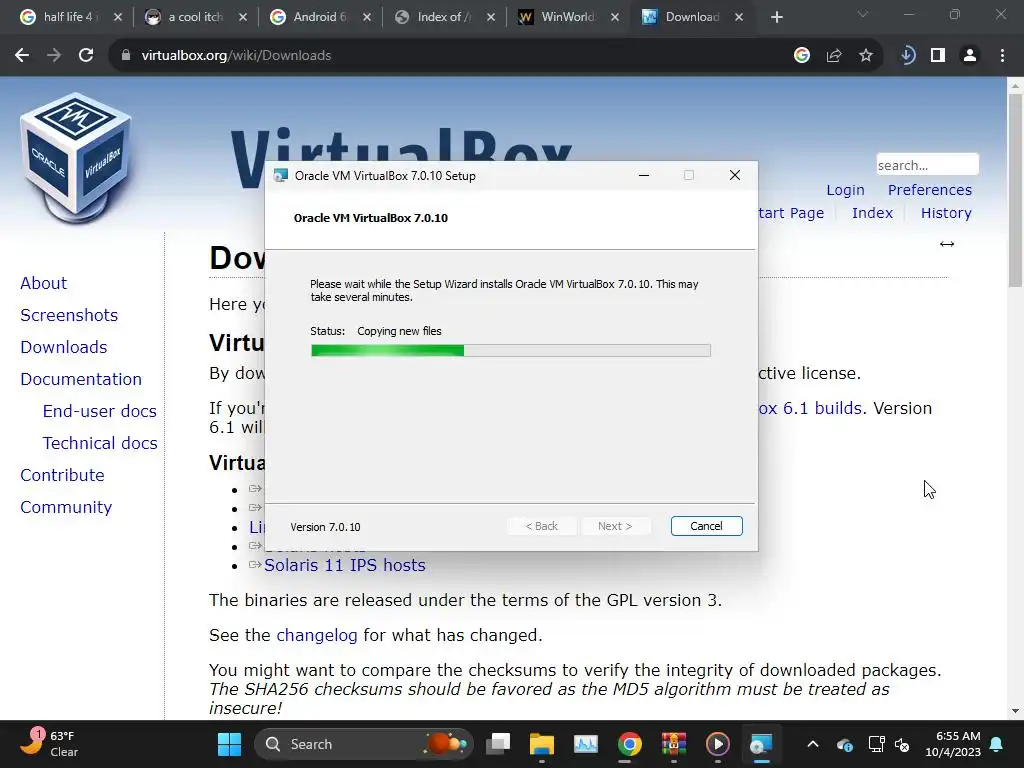Open WinRAR from the taskbar
Viewport: 1024px width, 768px height.
click(x=673, y=744)
